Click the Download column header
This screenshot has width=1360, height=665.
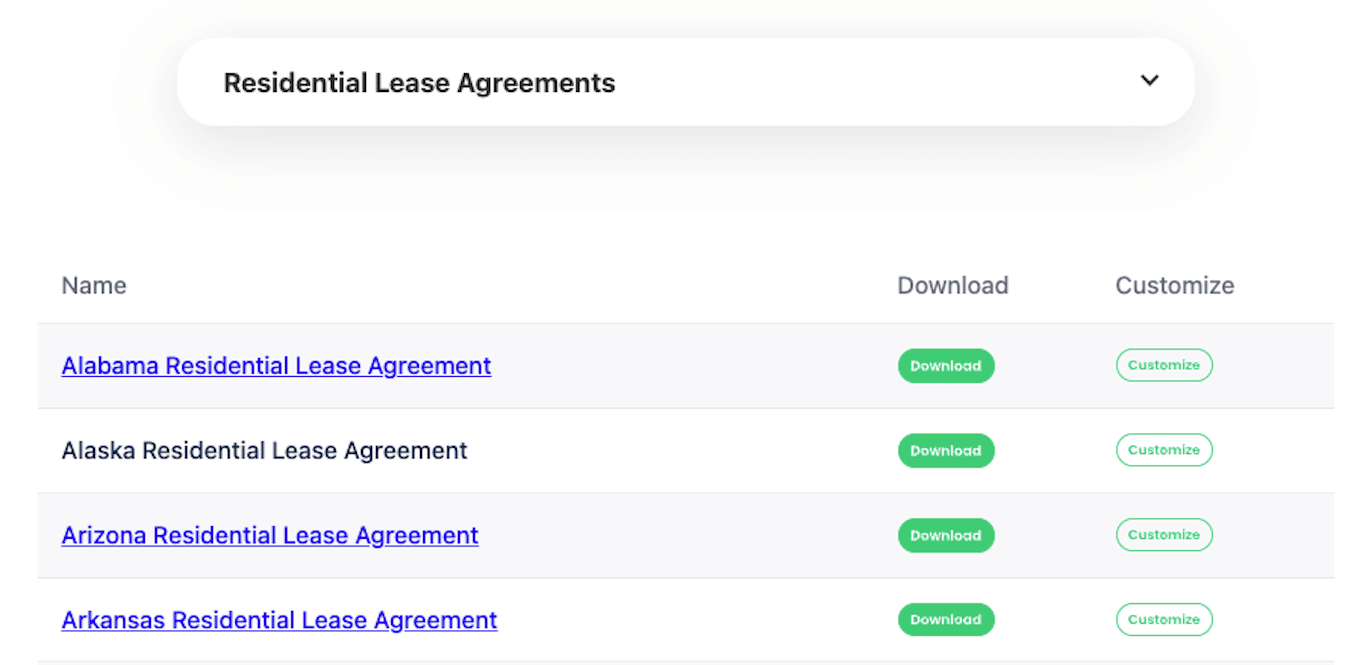(952, 286)
